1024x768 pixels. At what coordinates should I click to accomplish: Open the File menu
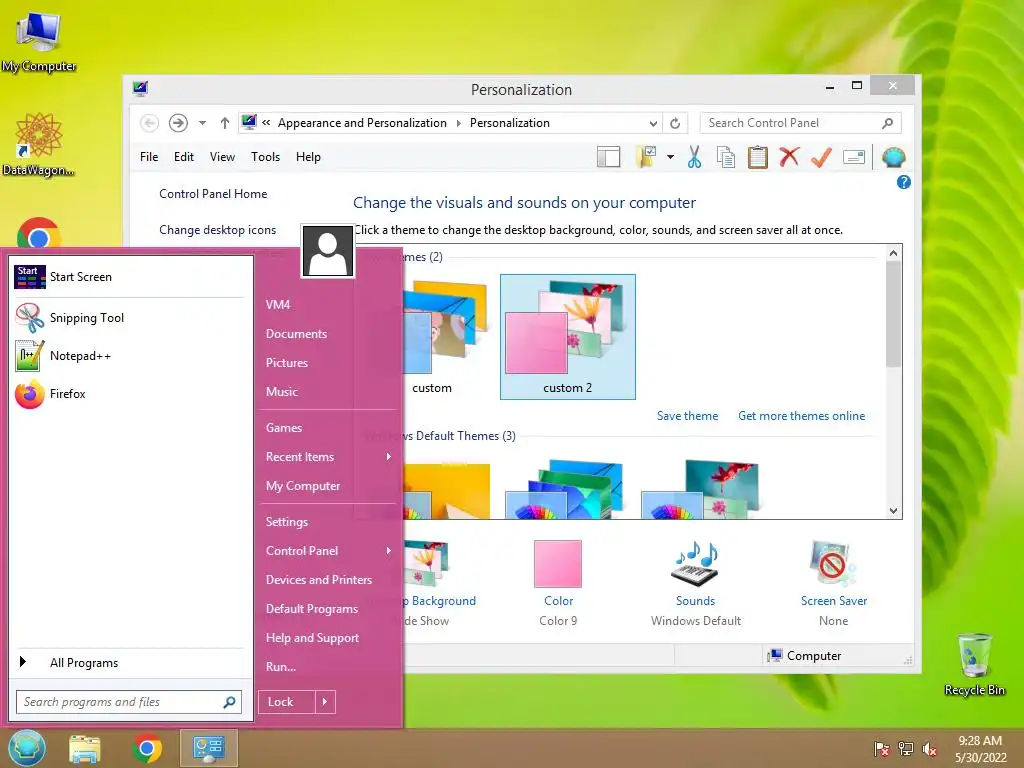coord(149,157)
